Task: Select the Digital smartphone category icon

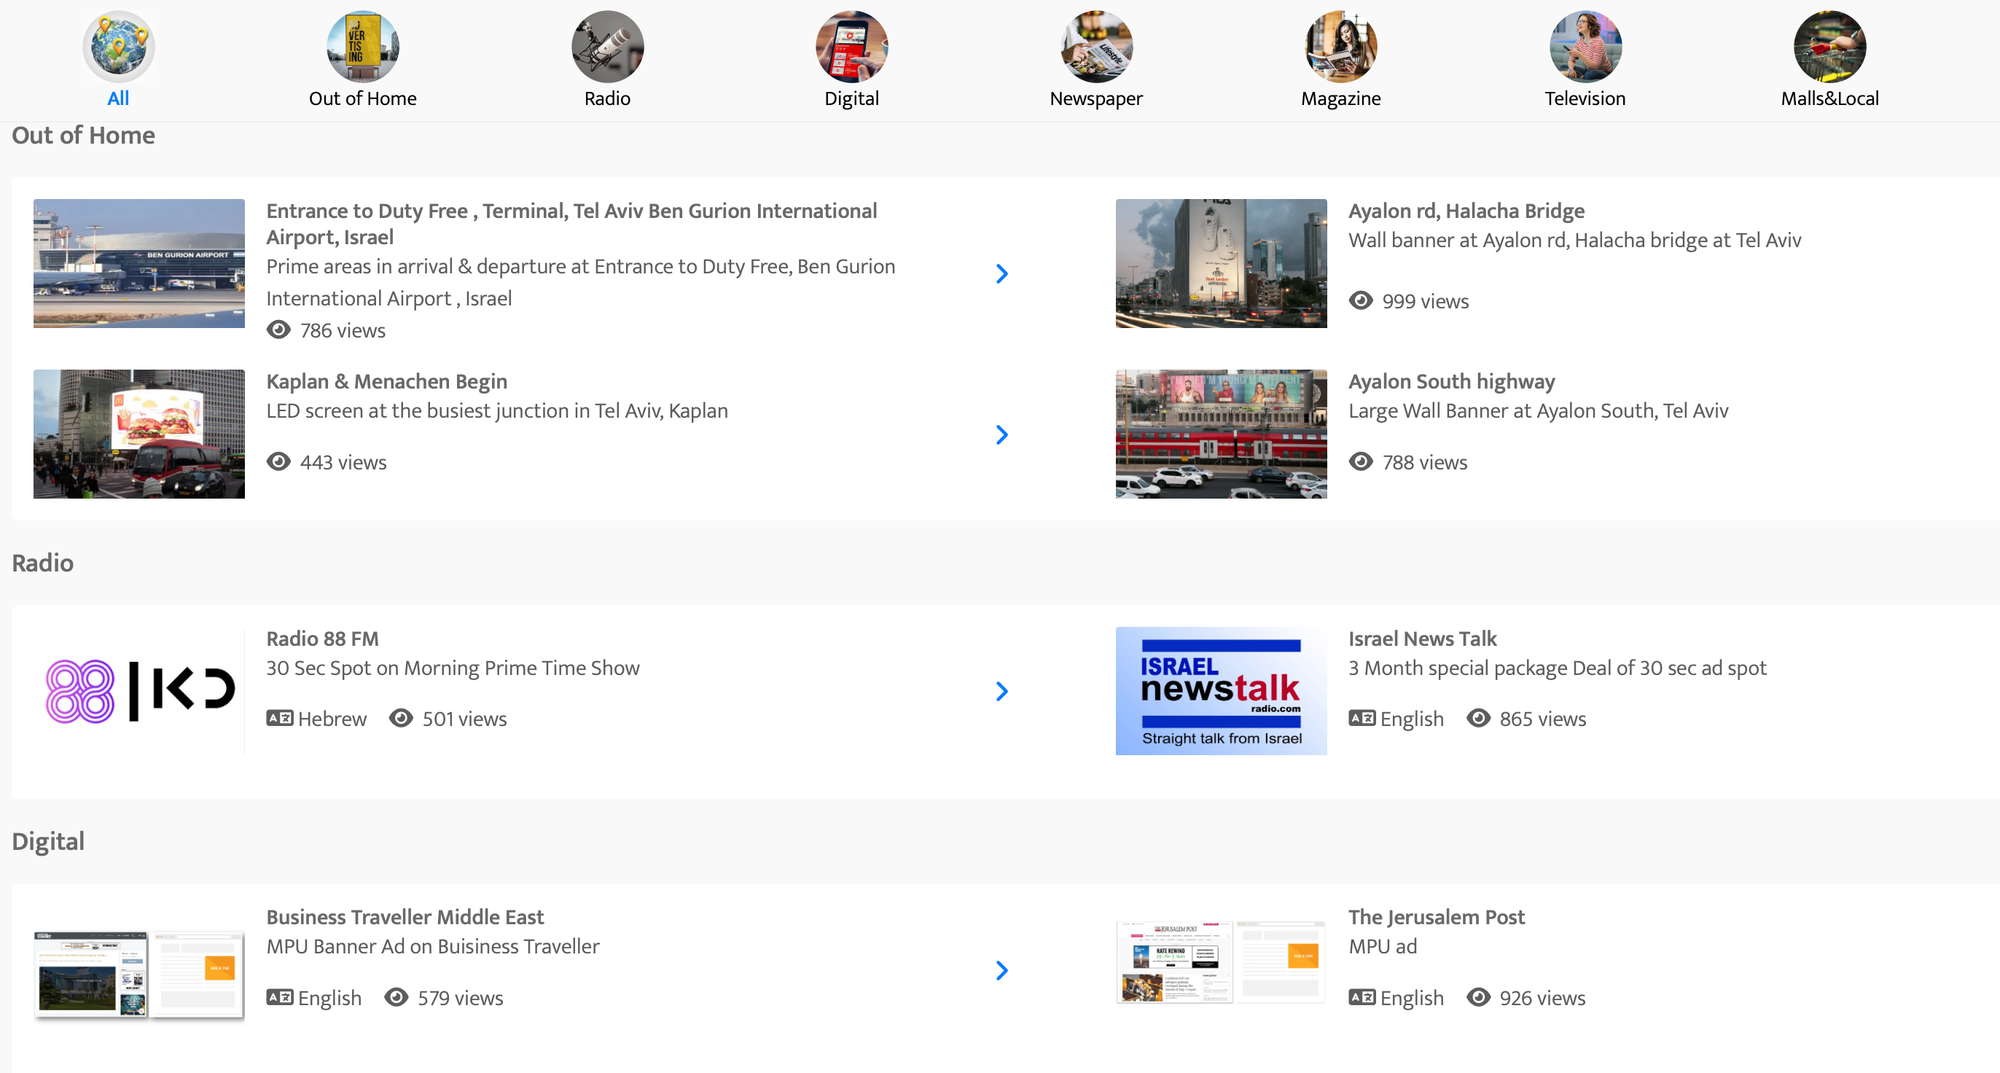Action: click(852, 47)
